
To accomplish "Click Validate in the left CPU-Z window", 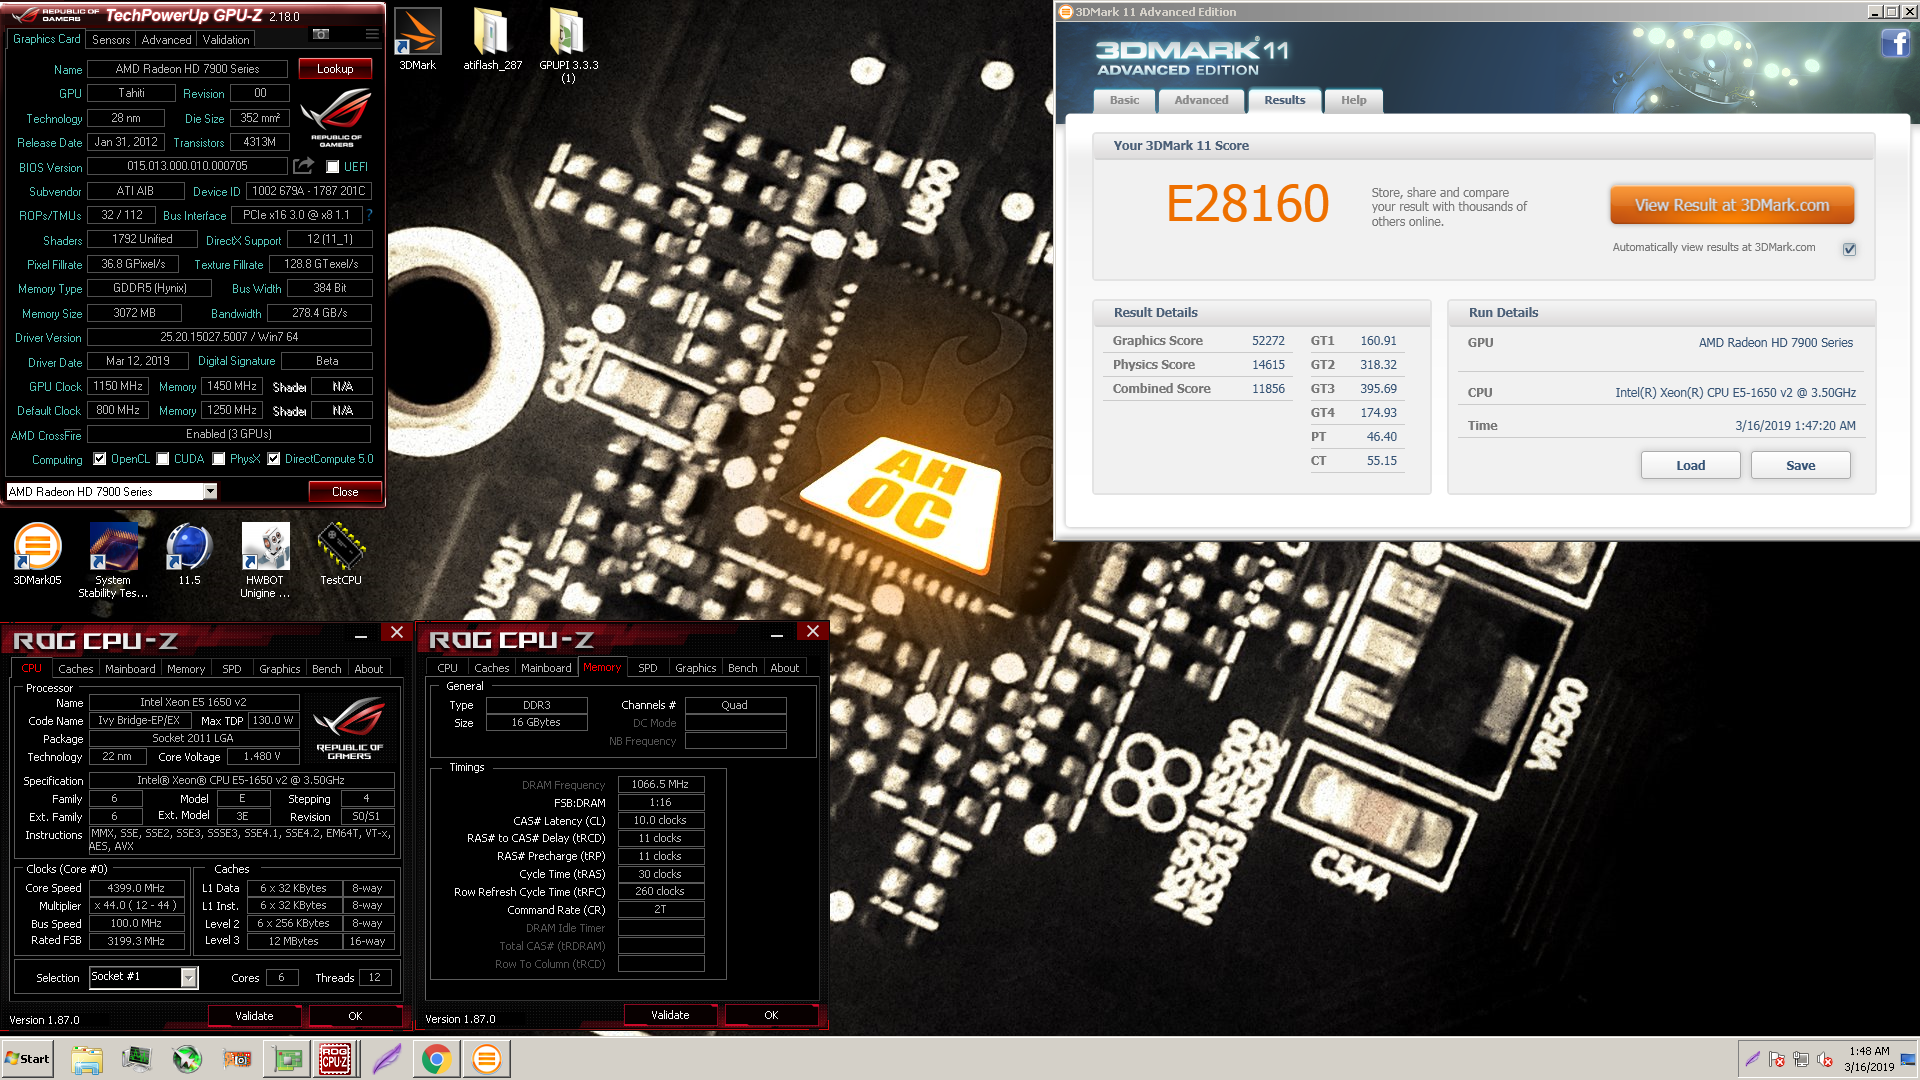I will (x=254, y=1016).
